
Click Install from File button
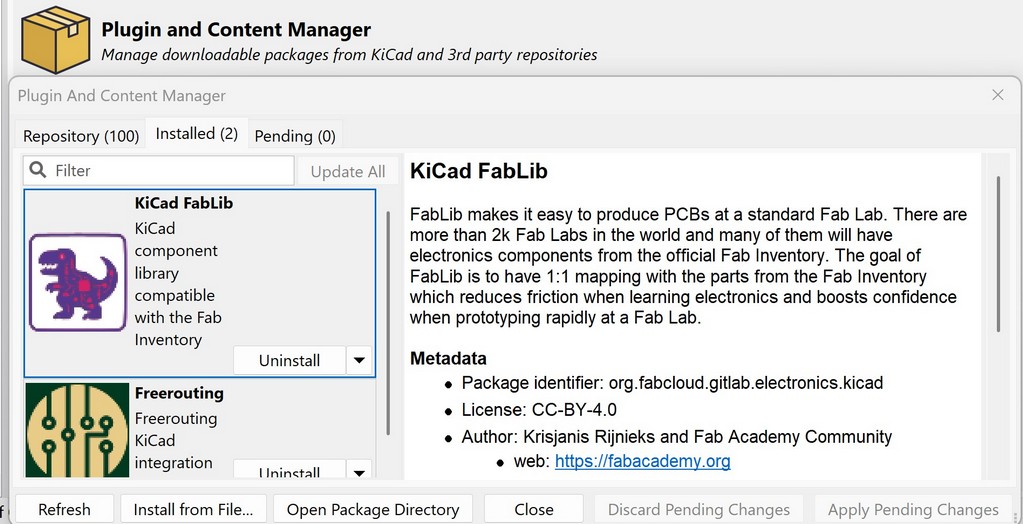194,509
